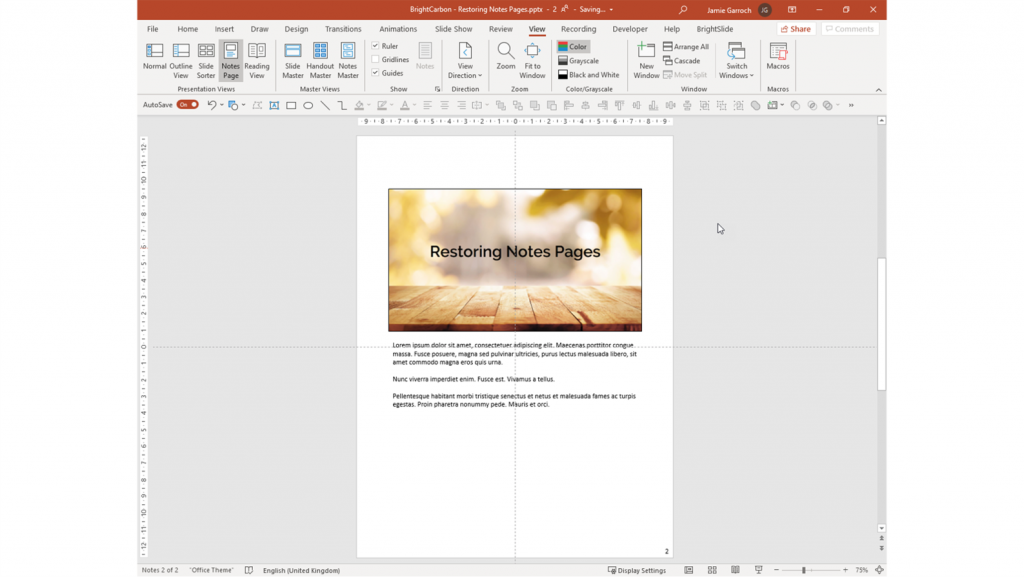Switch to Slide Sorter view from status bar

[711, 569]
